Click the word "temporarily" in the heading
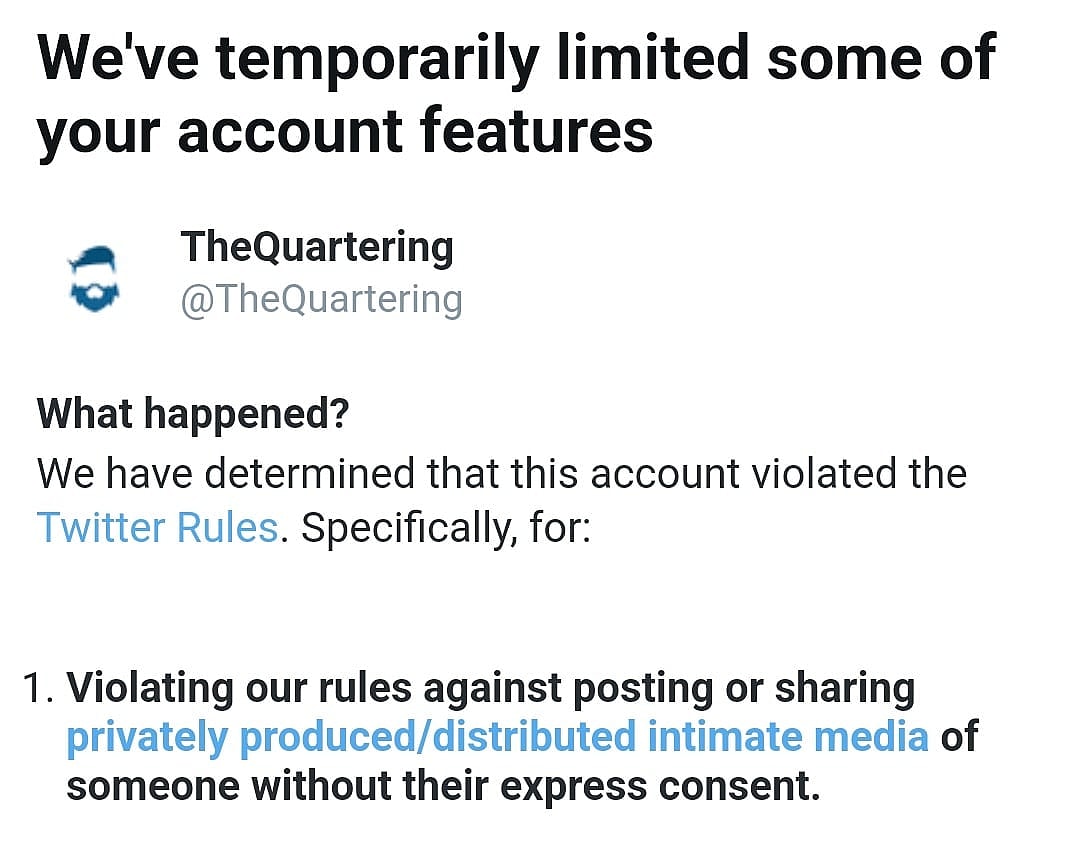The width and height of the screenshot is (1080, 865). coord(379,57)
